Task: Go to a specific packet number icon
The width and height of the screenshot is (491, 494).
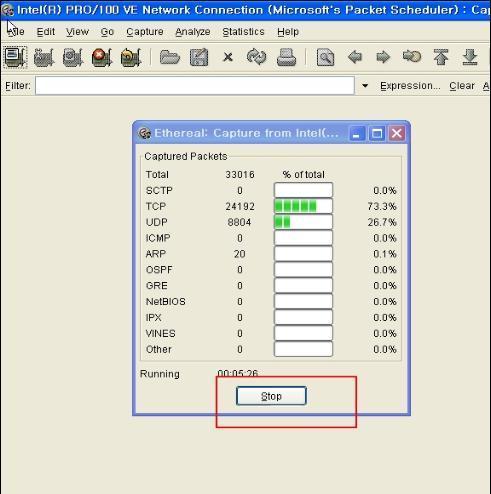Action: tap(412, 57)
